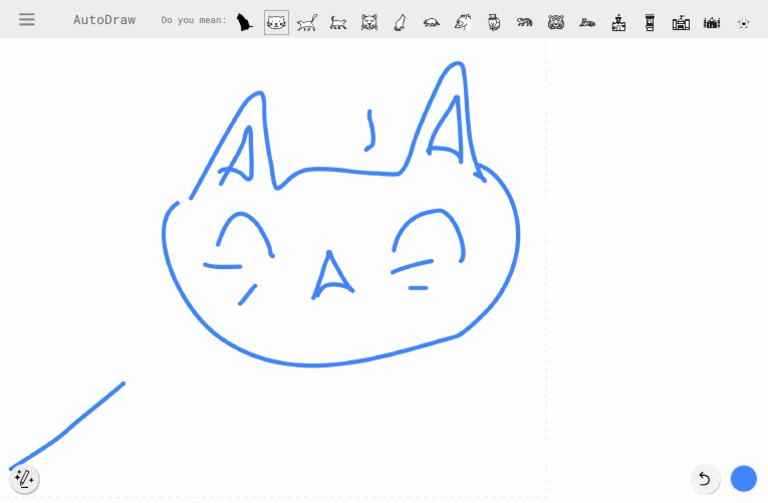This screenshot has width=768, height=503.
Task: Choose the whiskered cat head suggestion
Action: click(369, 23)
